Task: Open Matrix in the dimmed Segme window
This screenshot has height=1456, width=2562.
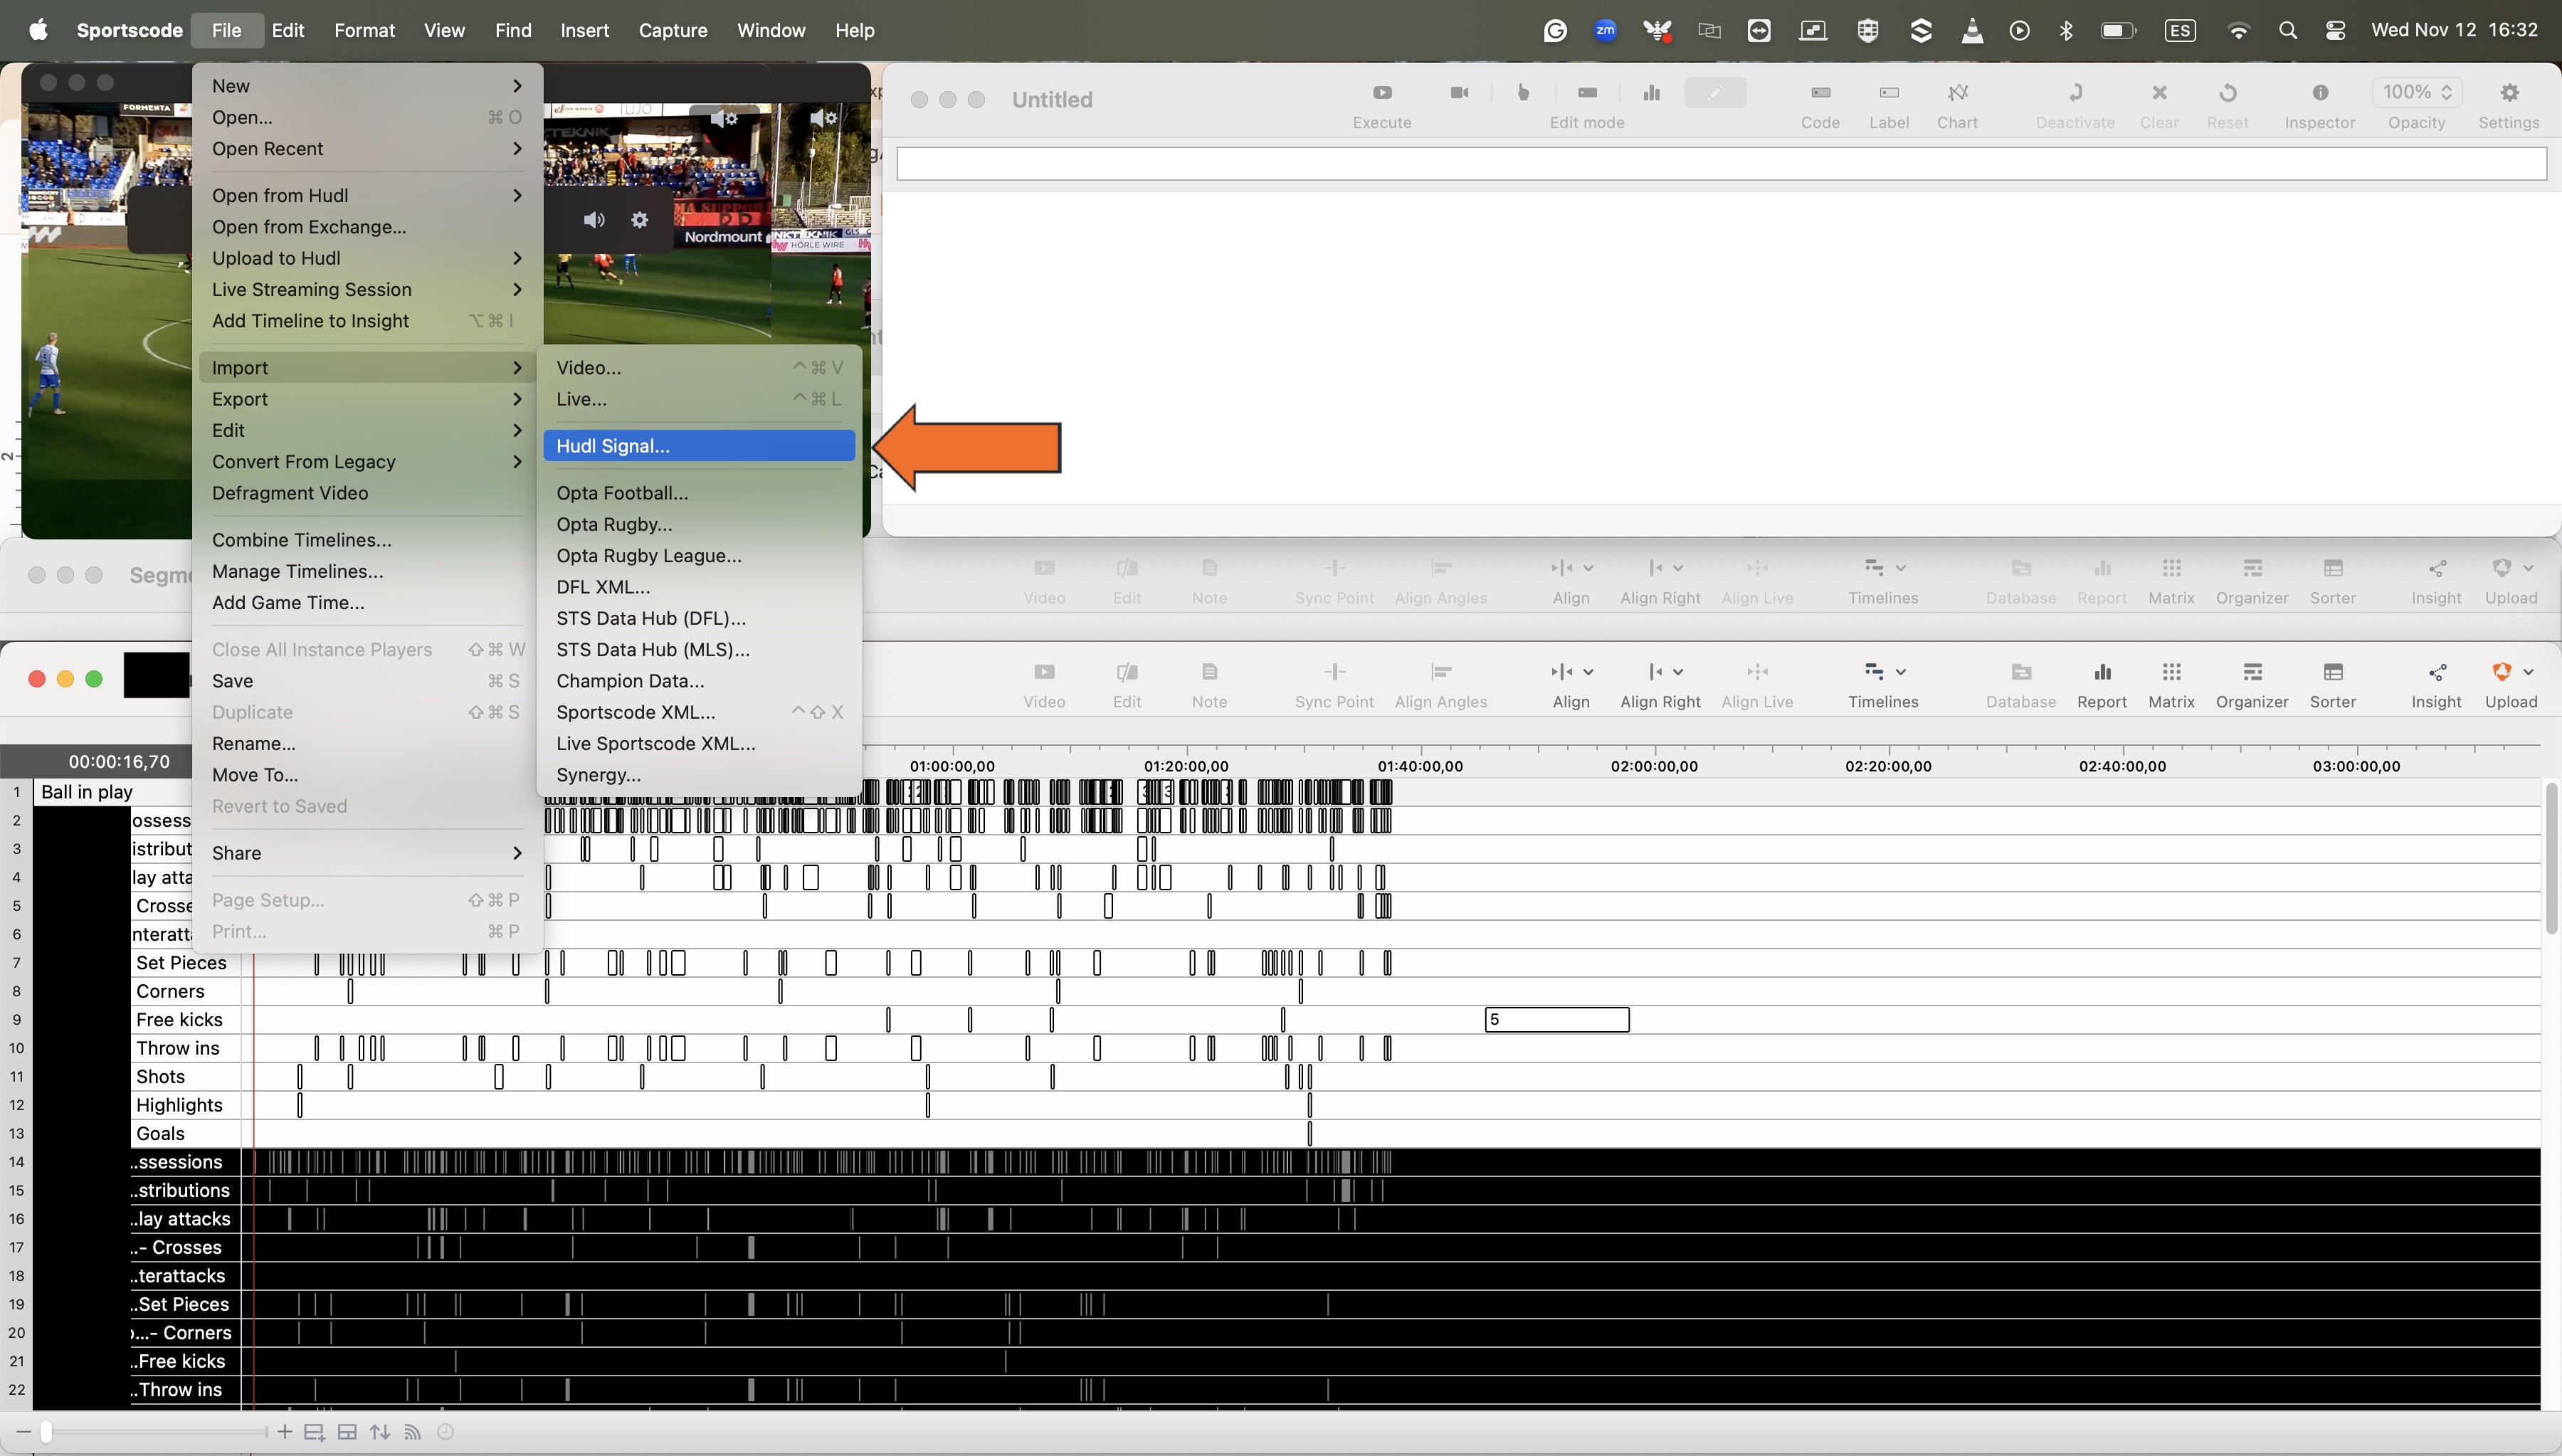Action: coord(2171,581)
